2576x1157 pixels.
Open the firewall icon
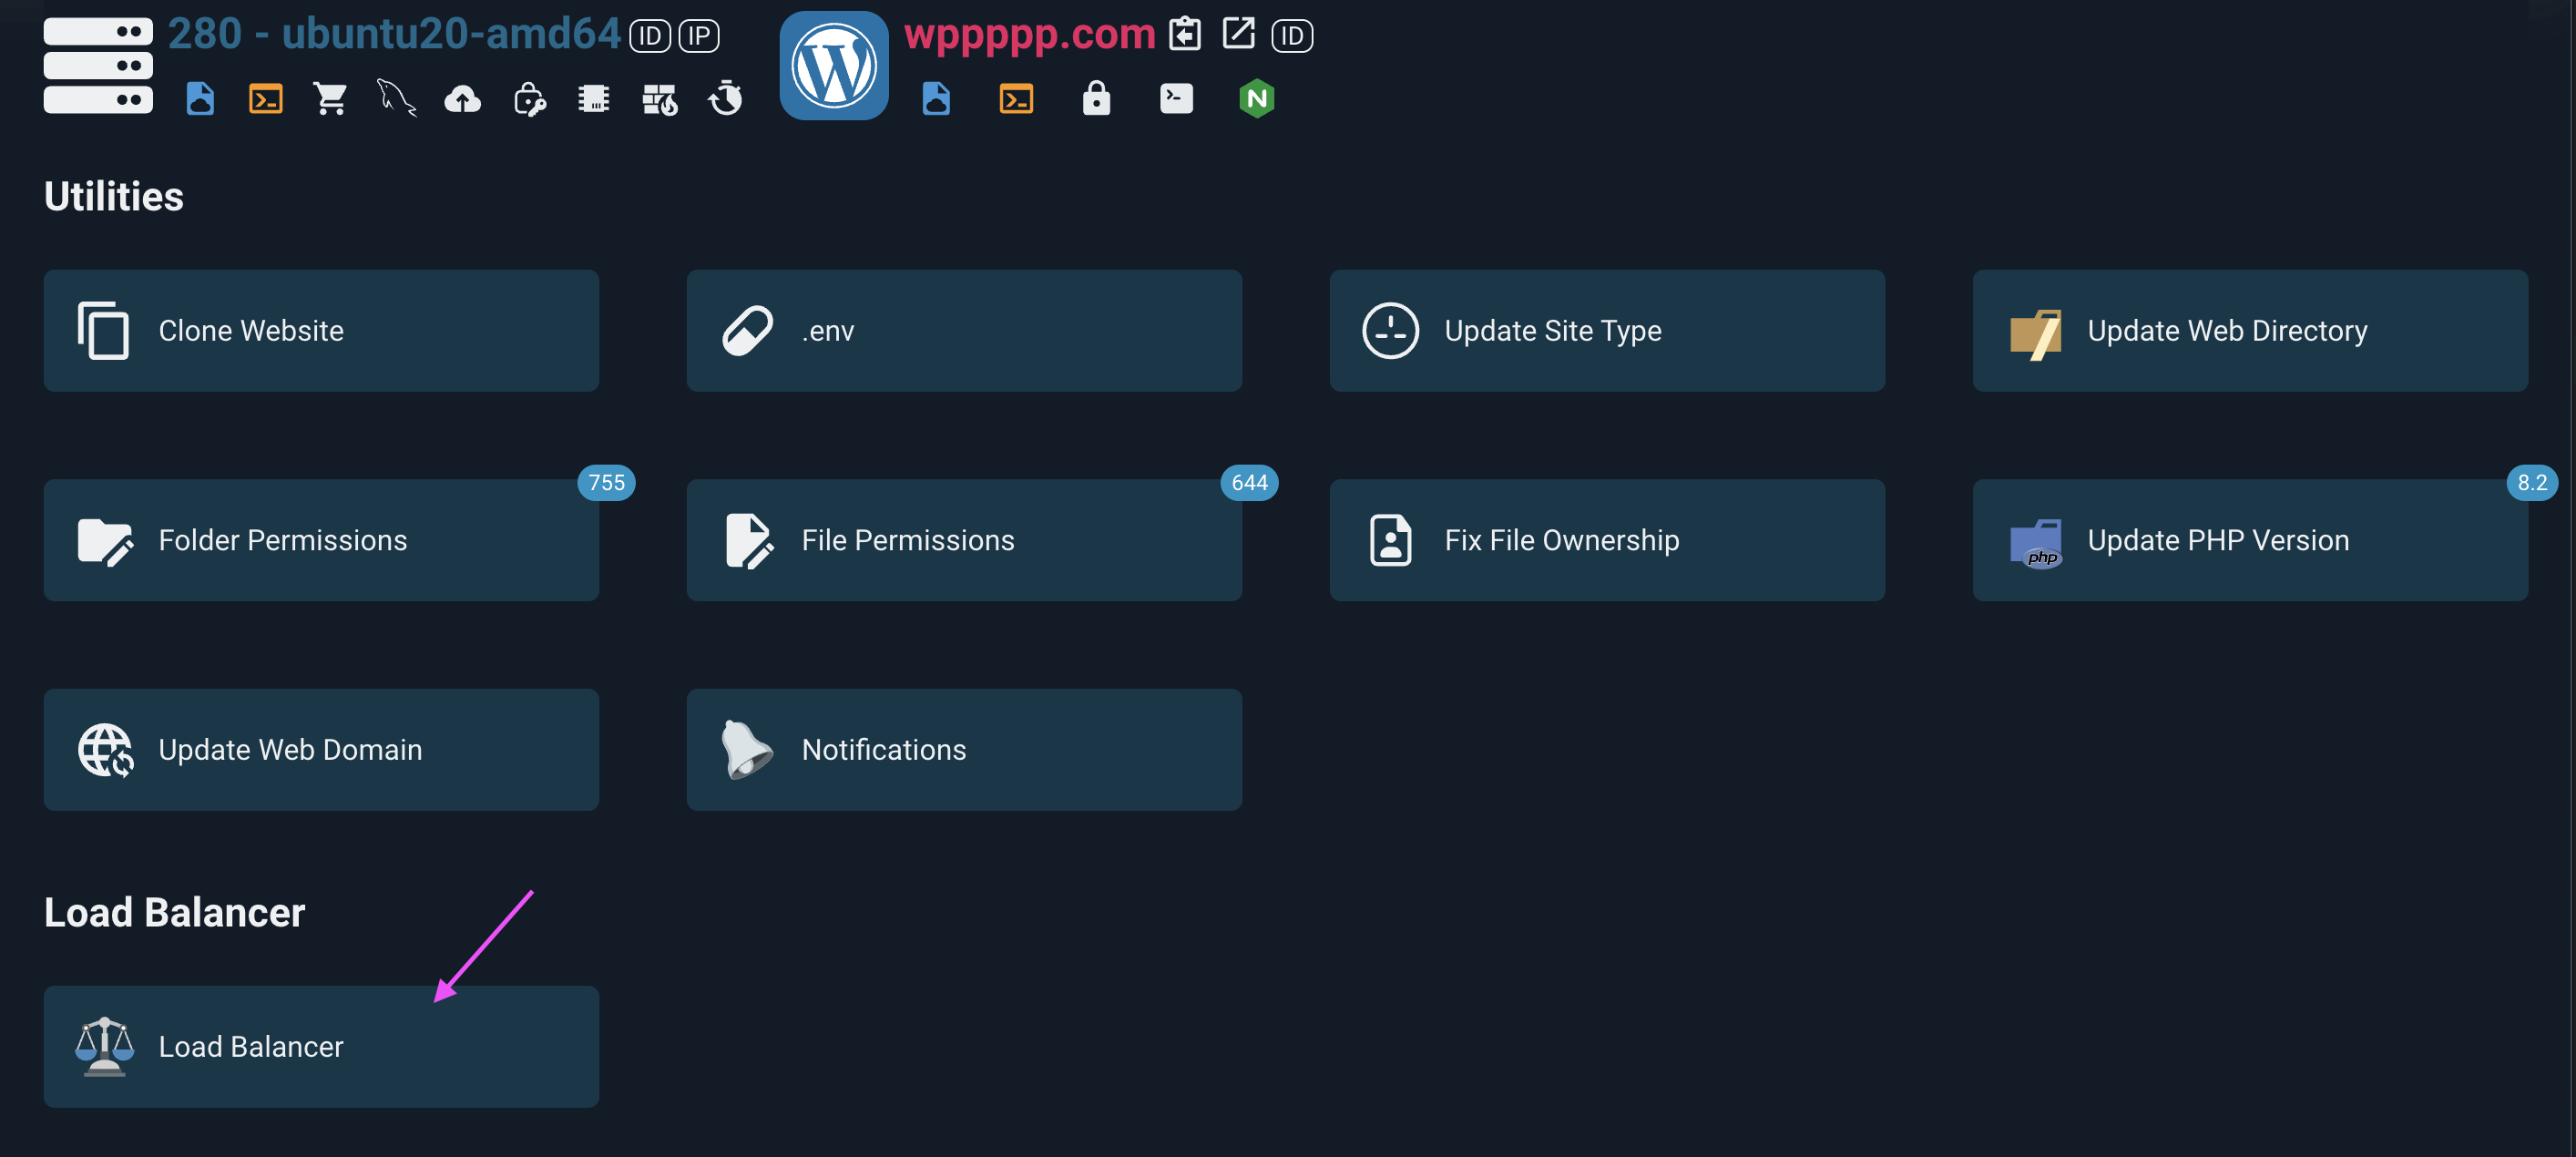(660, 98)
